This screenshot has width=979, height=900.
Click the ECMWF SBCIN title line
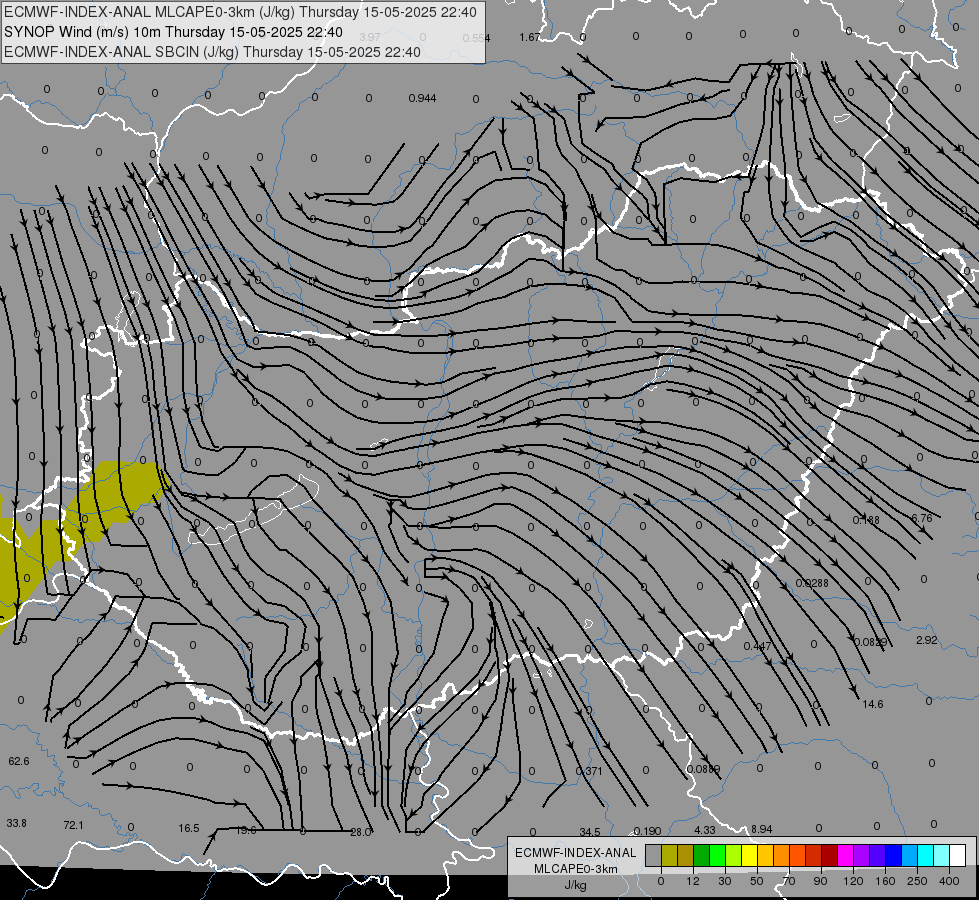(x=212, y=52)
